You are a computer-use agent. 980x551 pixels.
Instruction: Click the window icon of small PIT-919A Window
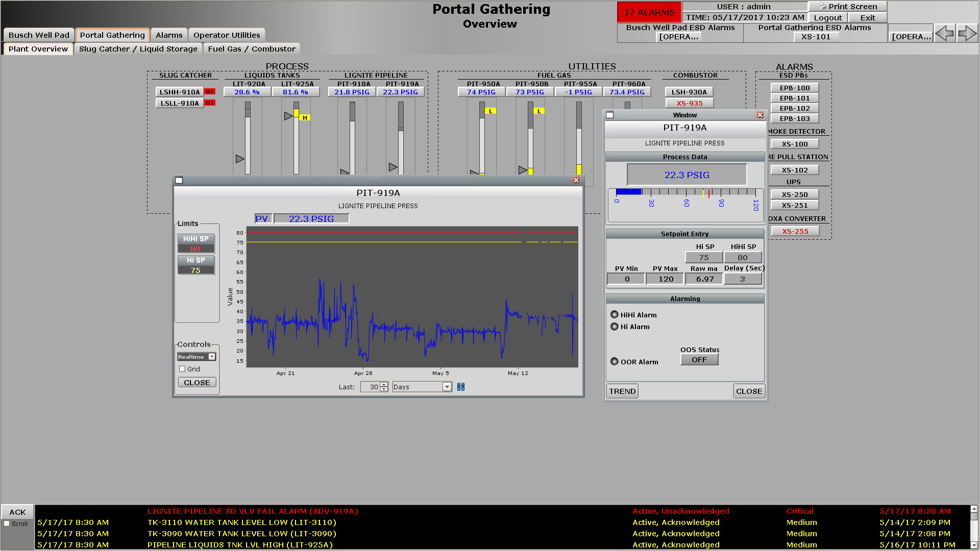pos(610,115)
